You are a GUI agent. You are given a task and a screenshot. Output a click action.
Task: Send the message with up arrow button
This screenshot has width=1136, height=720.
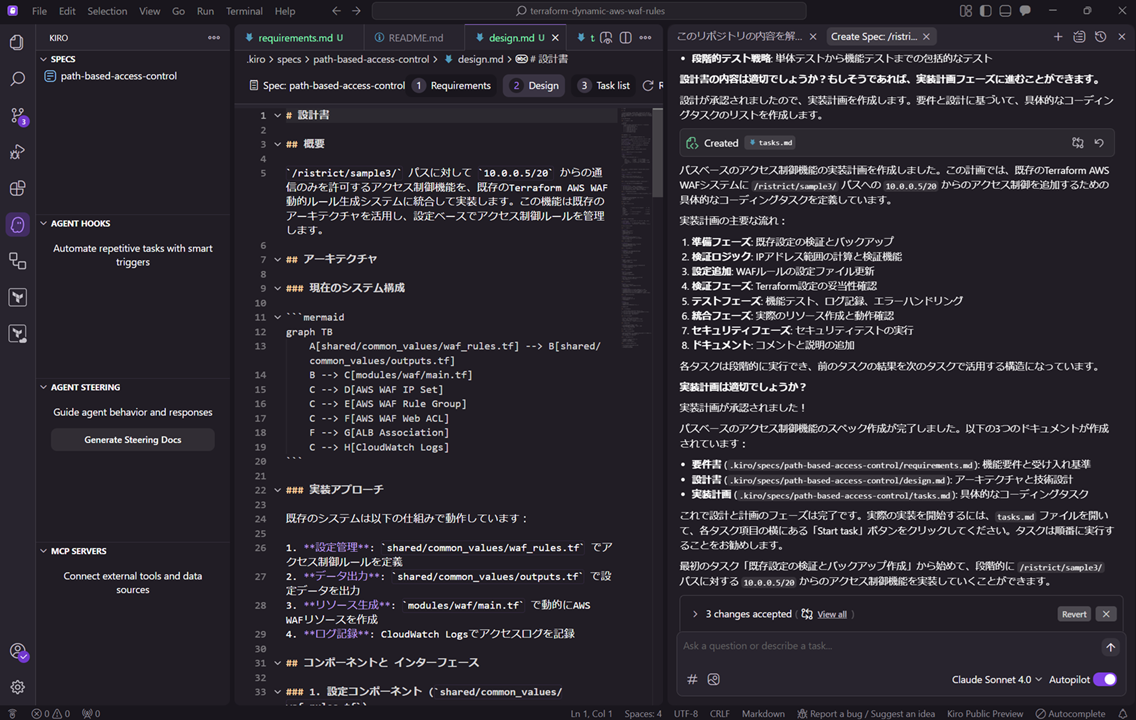pos(1110,647)
